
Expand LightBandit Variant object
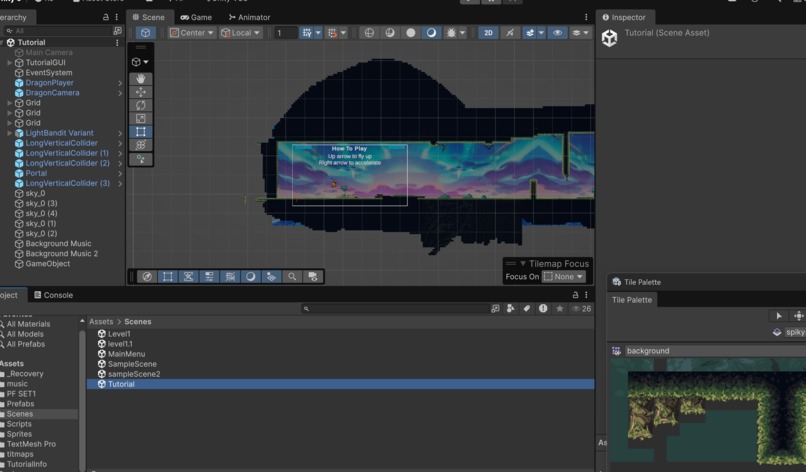9,133
